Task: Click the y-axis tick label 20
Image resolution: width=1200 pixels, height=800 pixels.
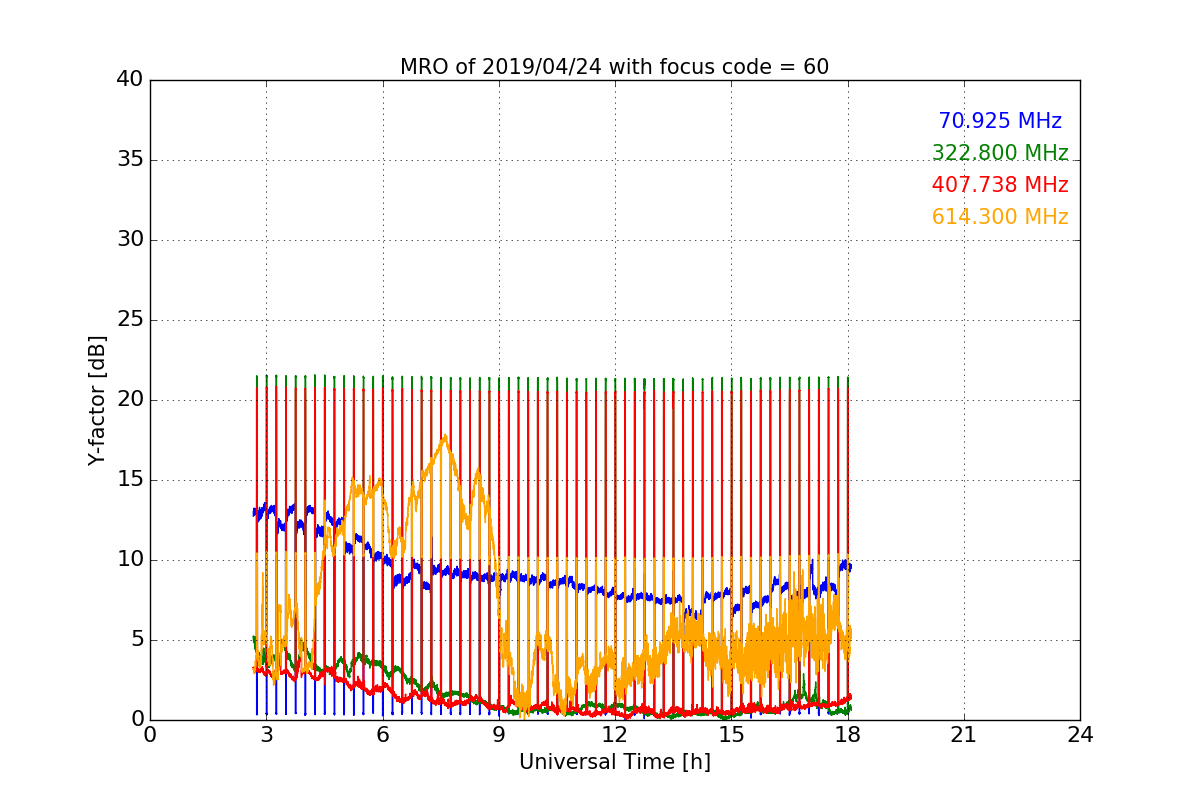Action: tap(130, 400)
